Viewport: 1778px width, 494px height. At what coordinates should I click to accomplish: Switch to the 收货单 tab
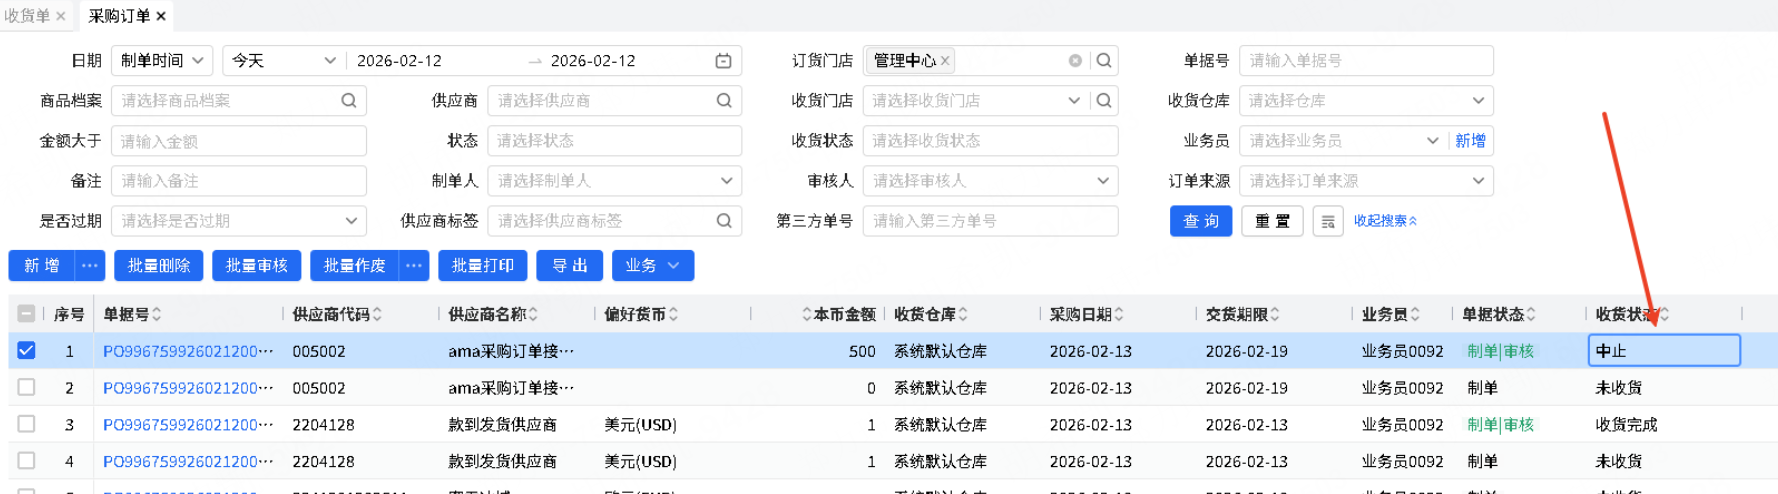point(27,16)
